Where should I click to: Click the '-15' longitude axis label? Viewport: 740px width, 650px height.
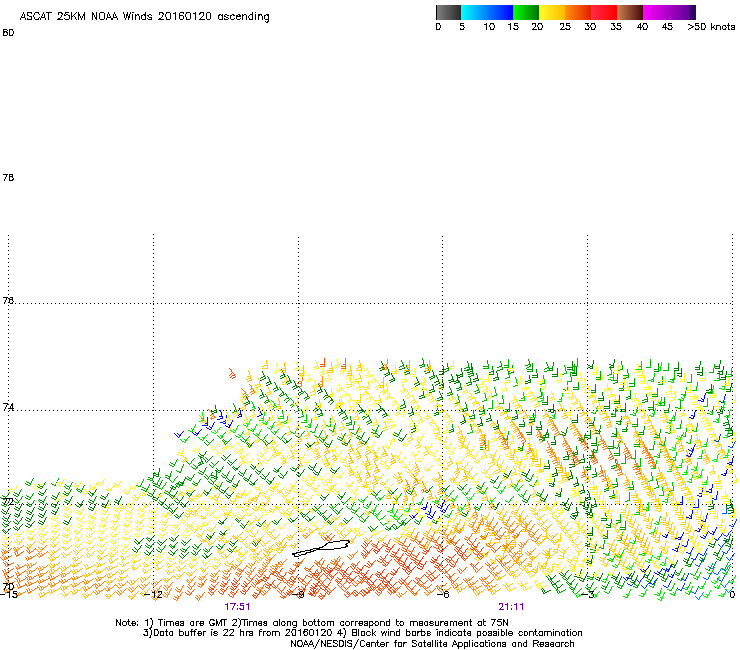[x=8, y=594]
